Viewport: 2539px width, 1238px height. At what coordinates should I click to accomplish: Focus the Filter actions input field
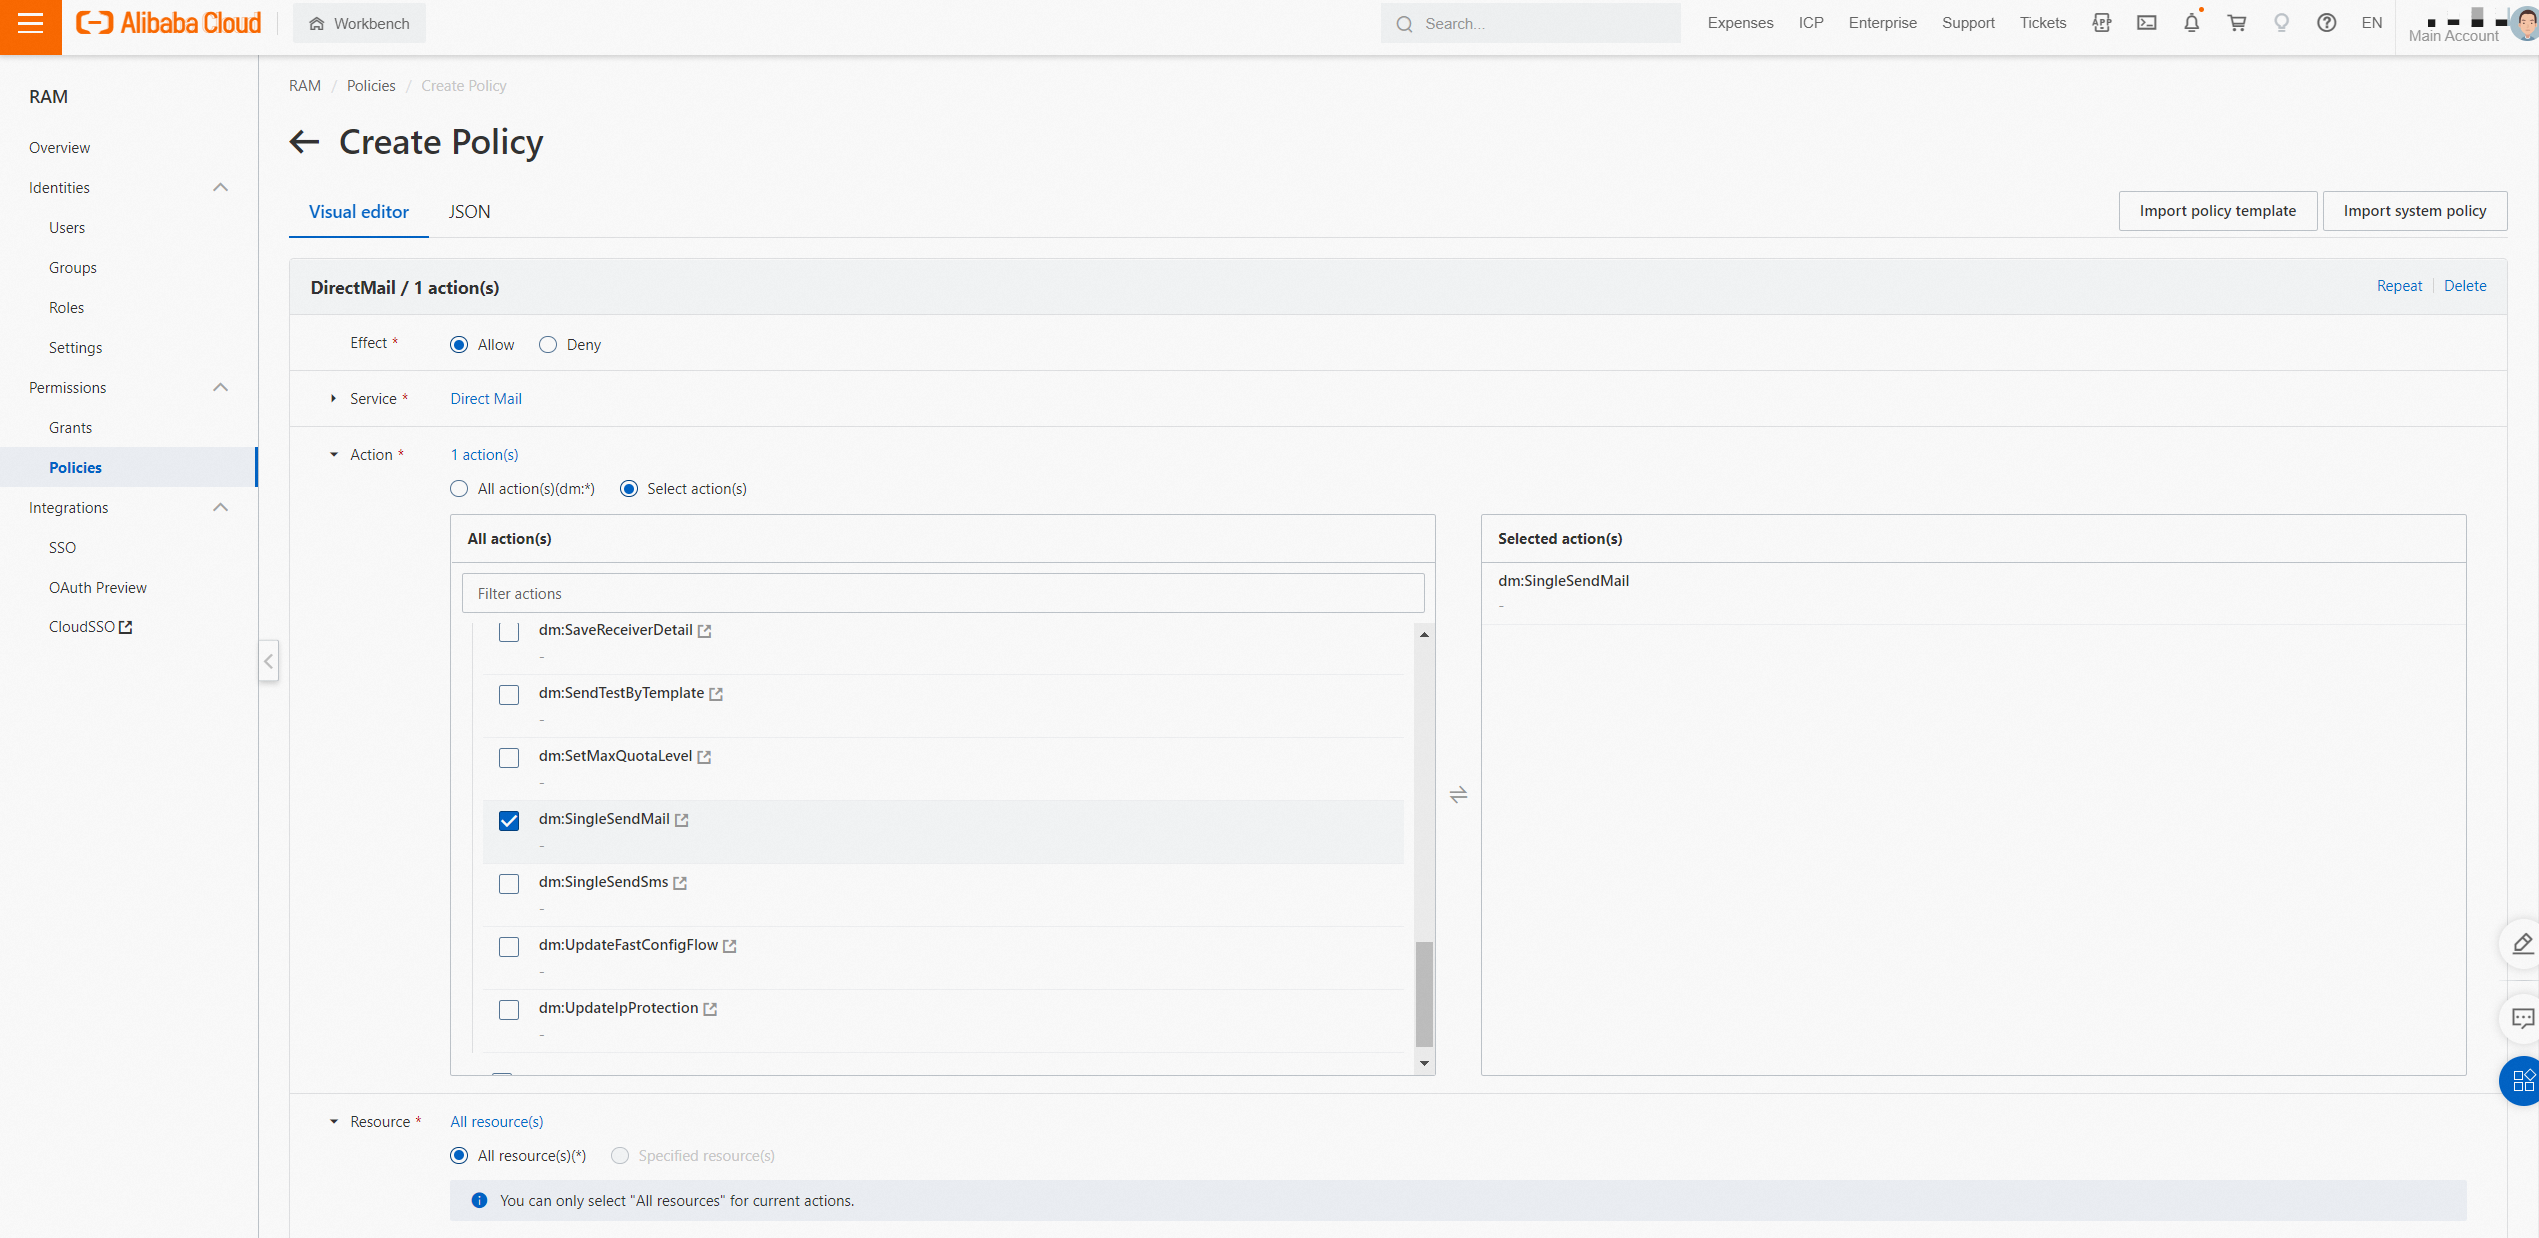coord(943,594)
